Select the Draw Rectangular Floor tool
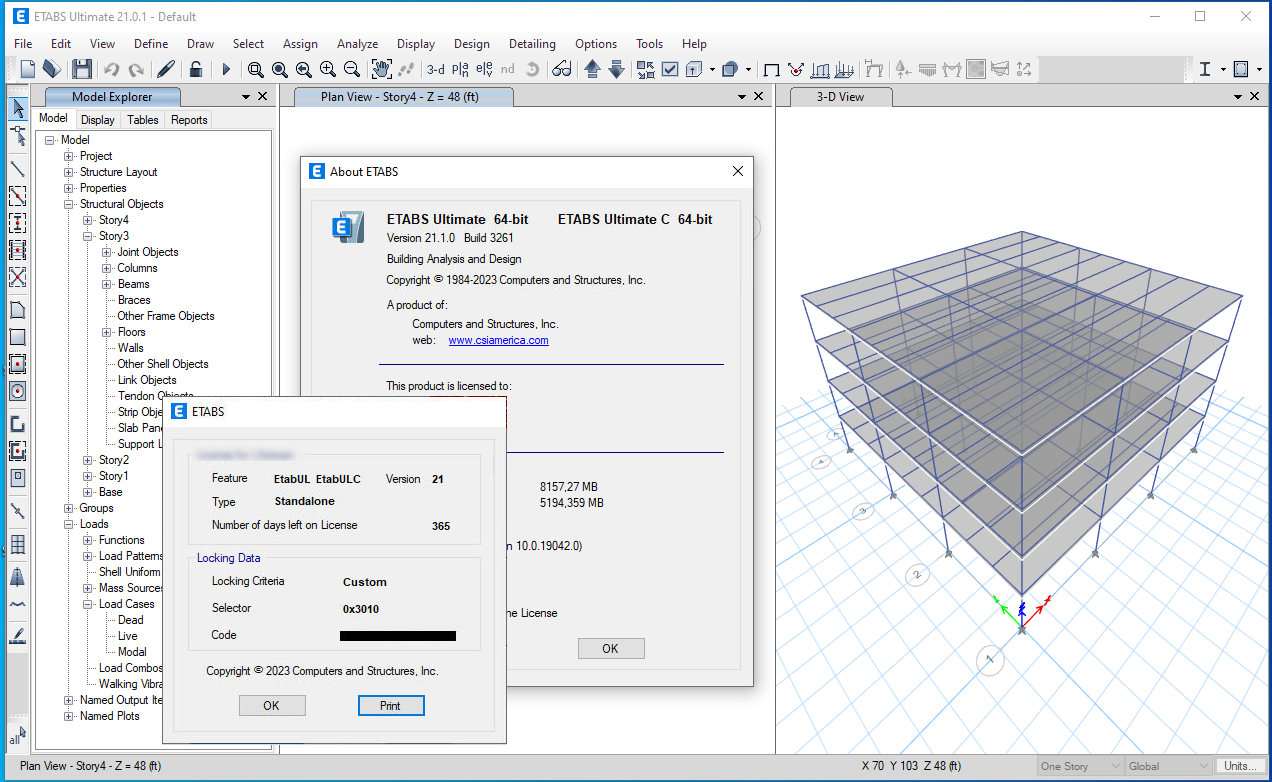This screenshot has height=782, width=1272. click(18, 337)
